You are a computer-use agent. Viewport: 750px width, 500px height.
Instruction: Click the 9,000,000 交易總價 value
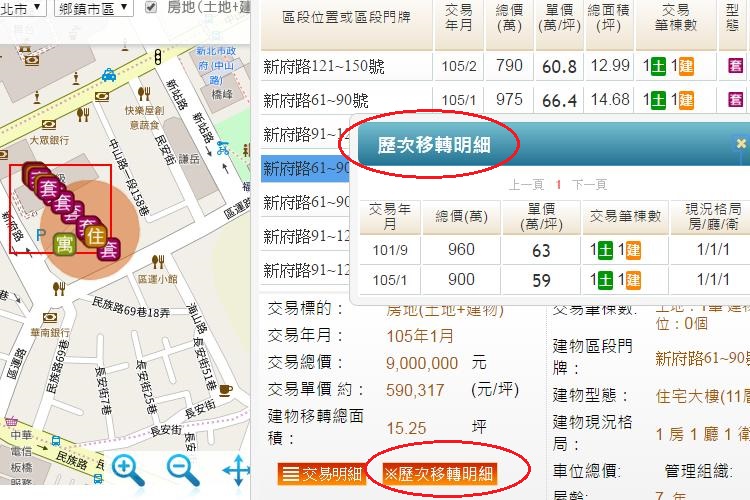tap(422, 364)
